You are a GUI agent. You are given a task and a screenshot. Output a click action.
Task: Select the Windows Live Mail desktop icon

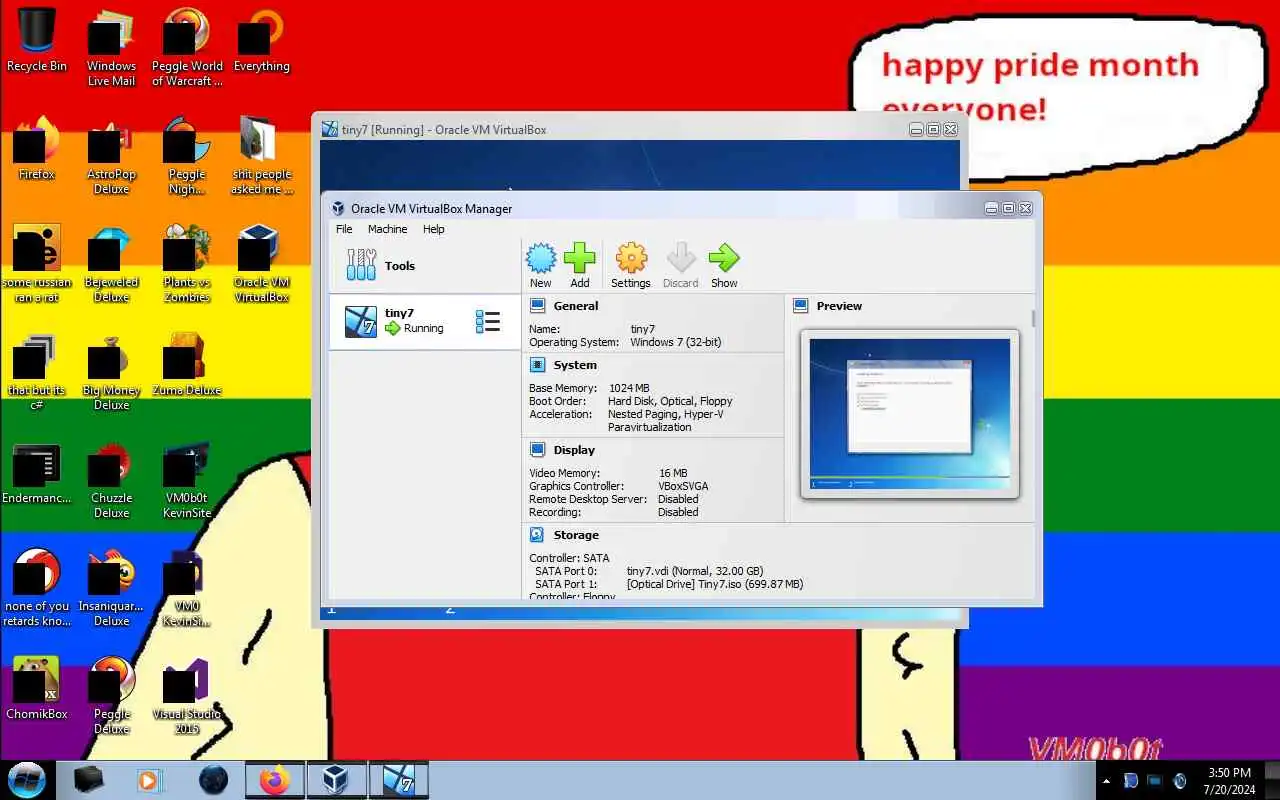111,48
